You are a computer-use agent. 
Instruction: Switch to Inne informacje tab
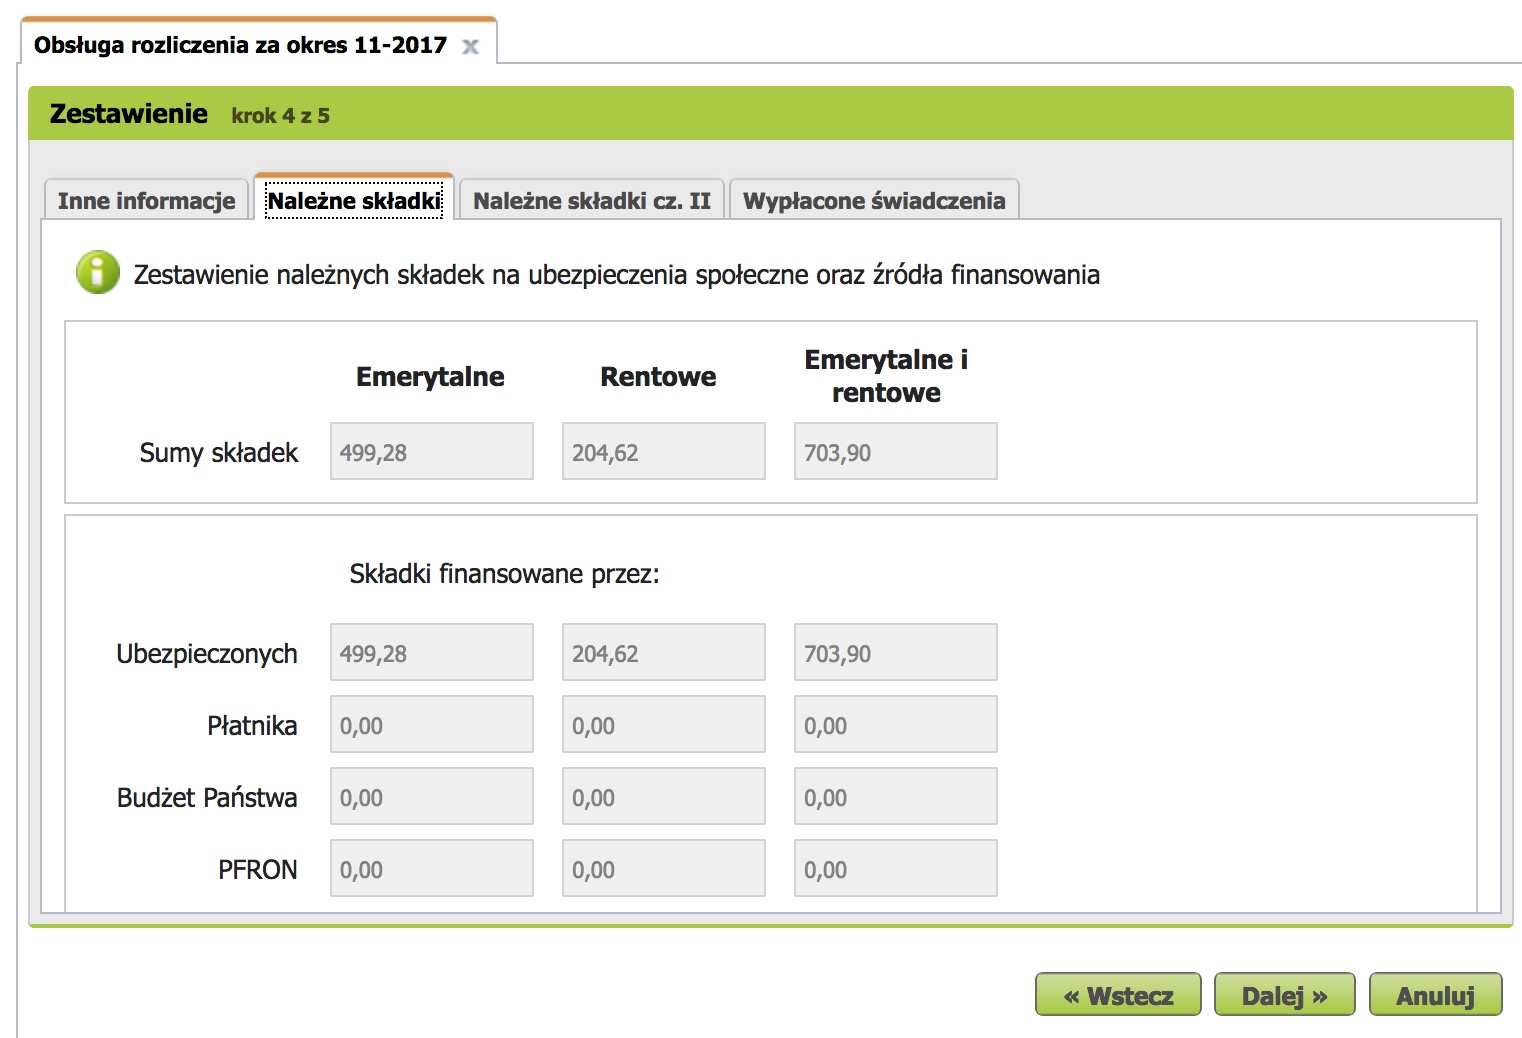pos(146,200)
